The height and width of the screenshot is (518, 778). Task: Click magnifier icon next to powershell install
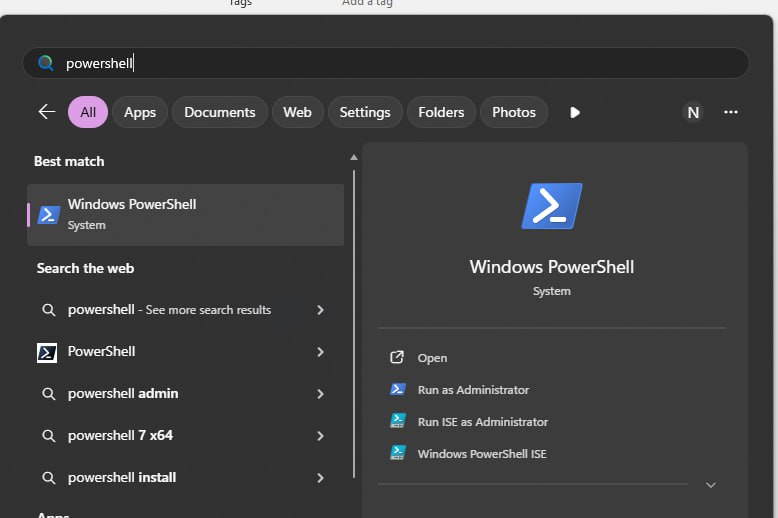pos(49,478)
